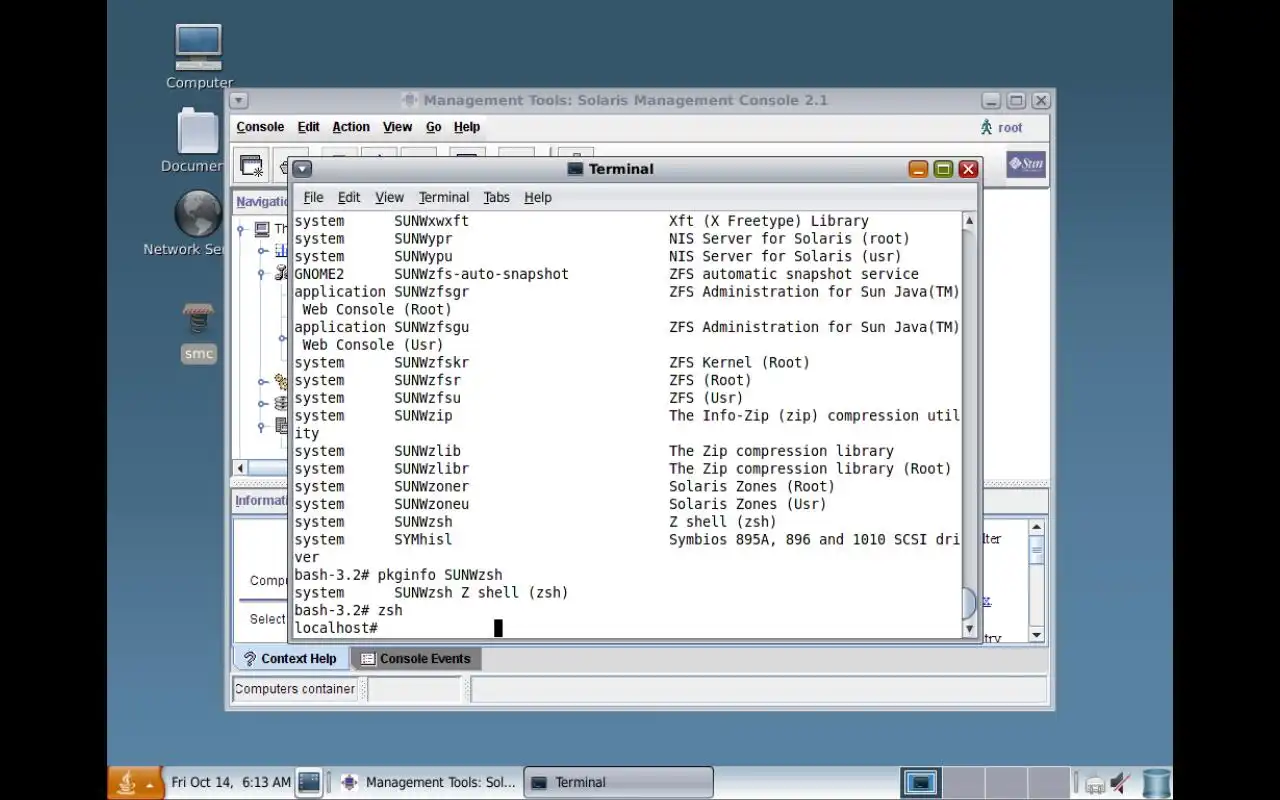The width and height of the screenshot is (1280, 800).
Task: Open the Help menu in Terminal
Action: [538, 197]
